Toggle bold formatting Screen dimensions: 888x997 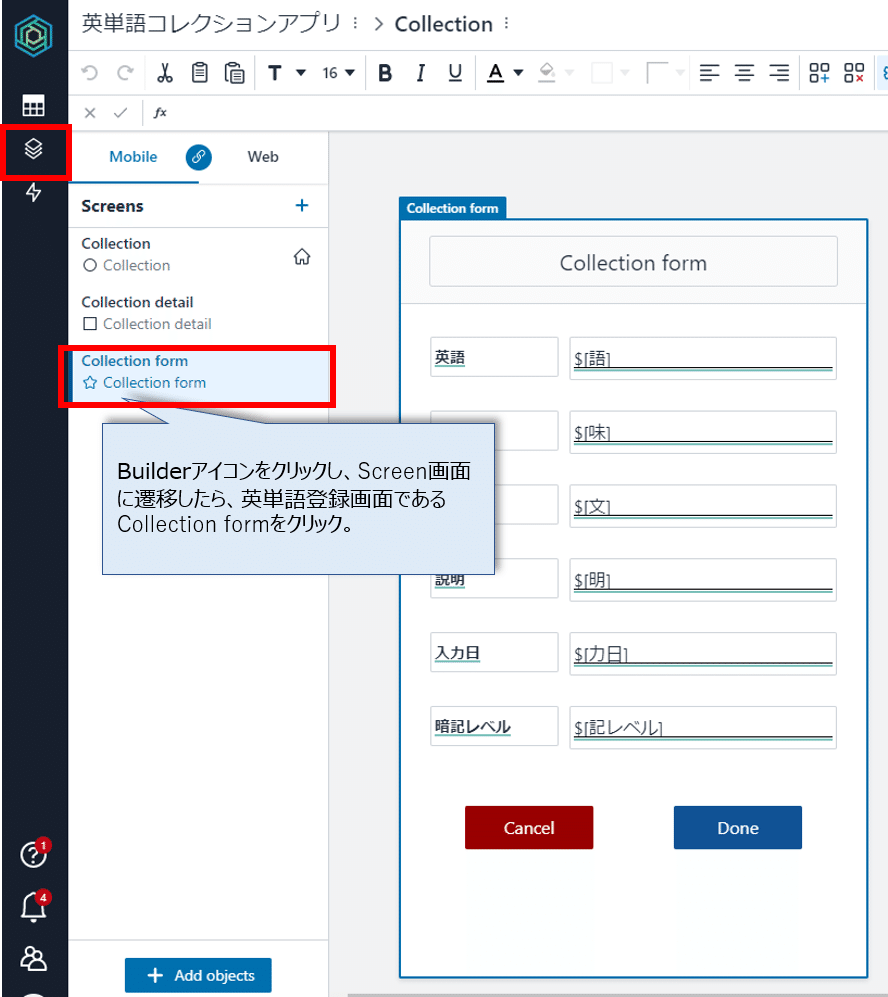pos(385,72)
